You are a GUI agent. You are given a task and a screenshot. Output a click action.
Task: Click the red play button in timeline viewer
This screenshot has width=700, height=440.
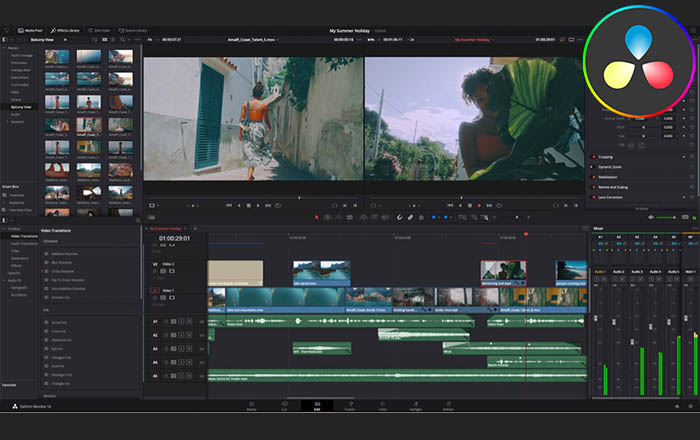tap(479, 205)
